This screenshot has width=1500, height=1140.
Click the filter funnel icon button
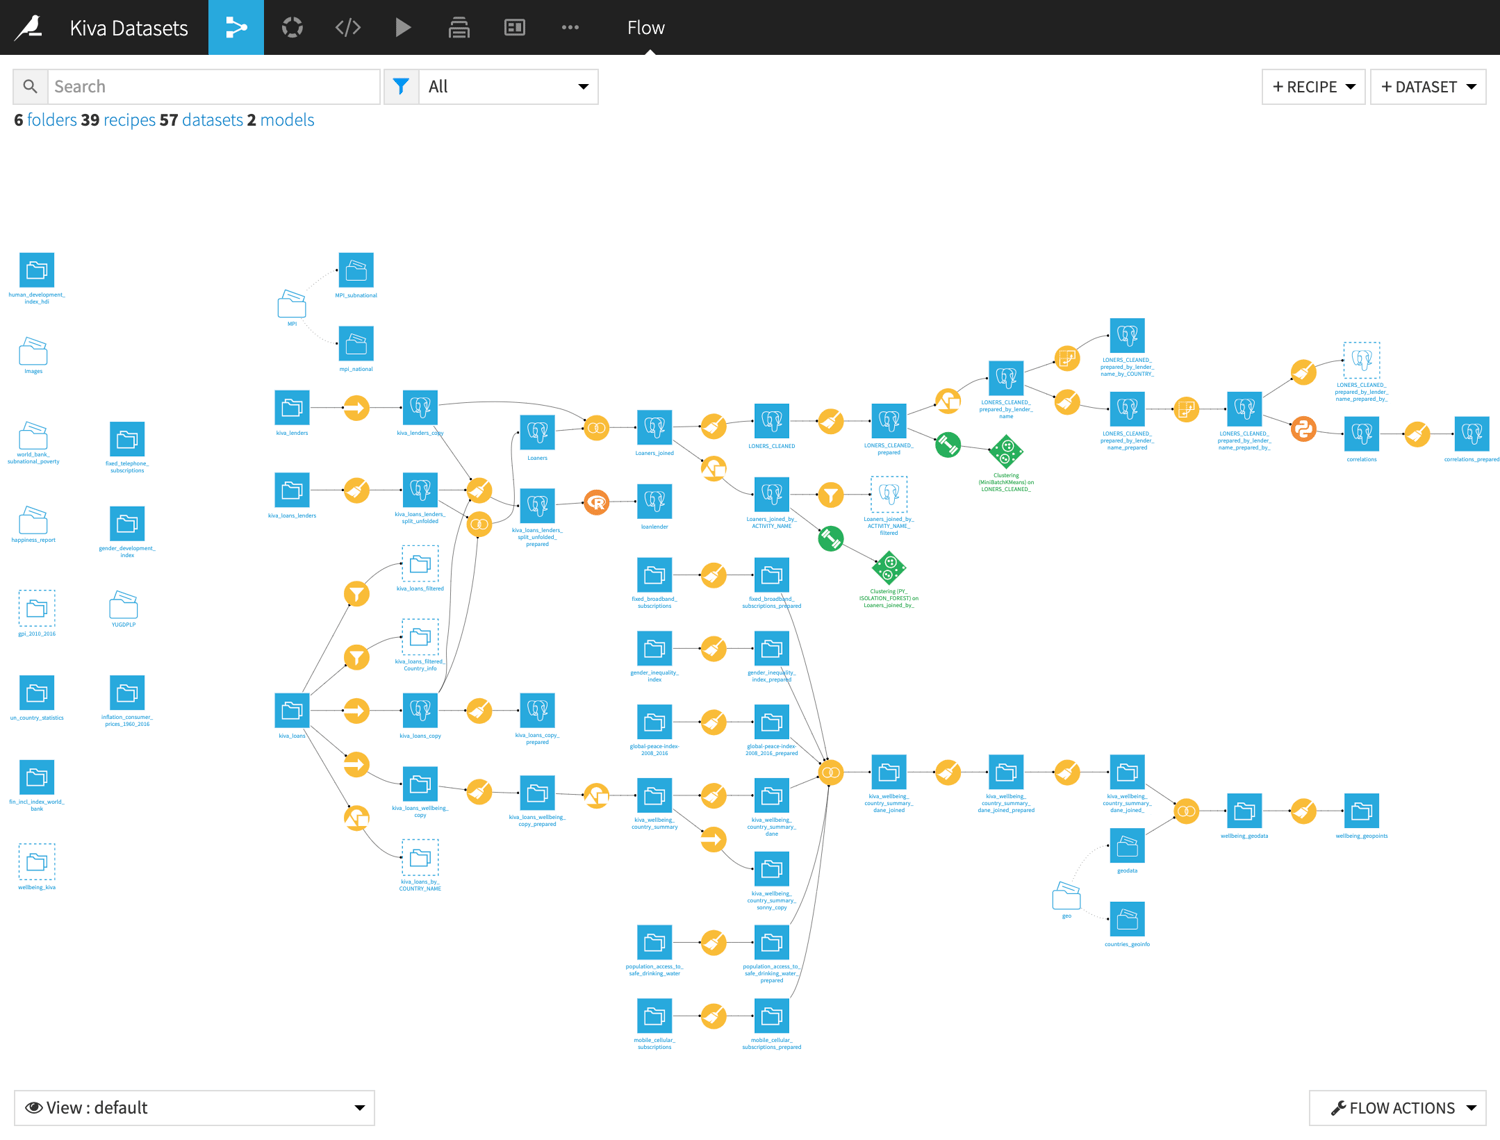(x=401, y=87)
